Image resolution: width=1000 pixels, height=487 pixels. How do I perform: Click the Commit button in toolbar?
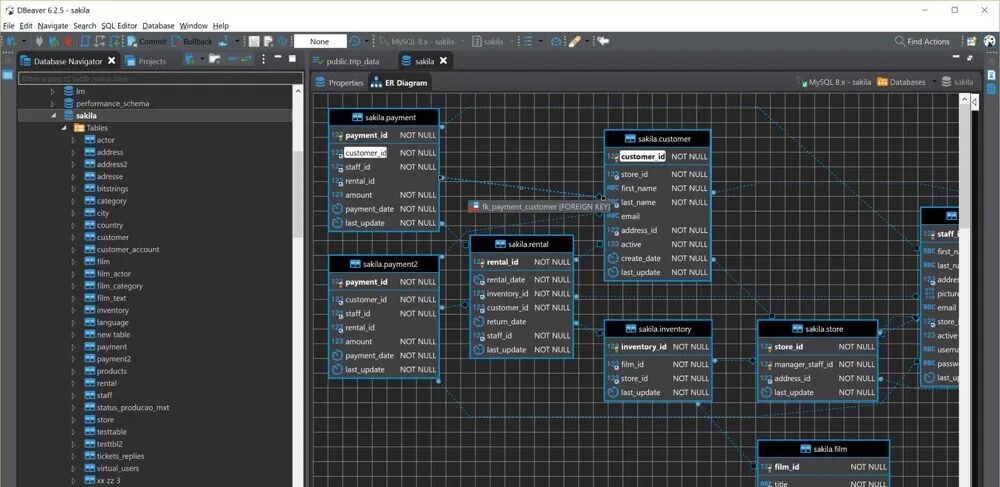click(147, 41)
